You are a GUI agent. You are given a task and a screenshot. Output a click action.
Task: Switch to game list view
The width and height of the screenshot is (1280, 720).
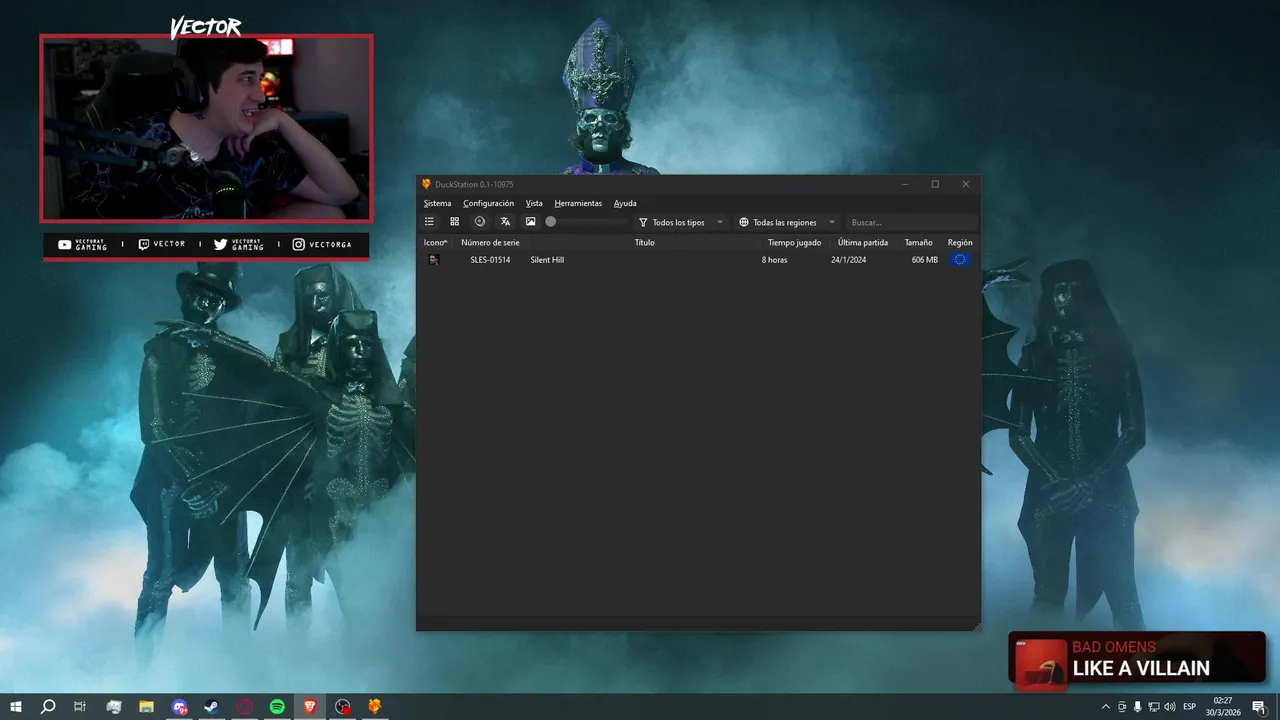(429, 222)
